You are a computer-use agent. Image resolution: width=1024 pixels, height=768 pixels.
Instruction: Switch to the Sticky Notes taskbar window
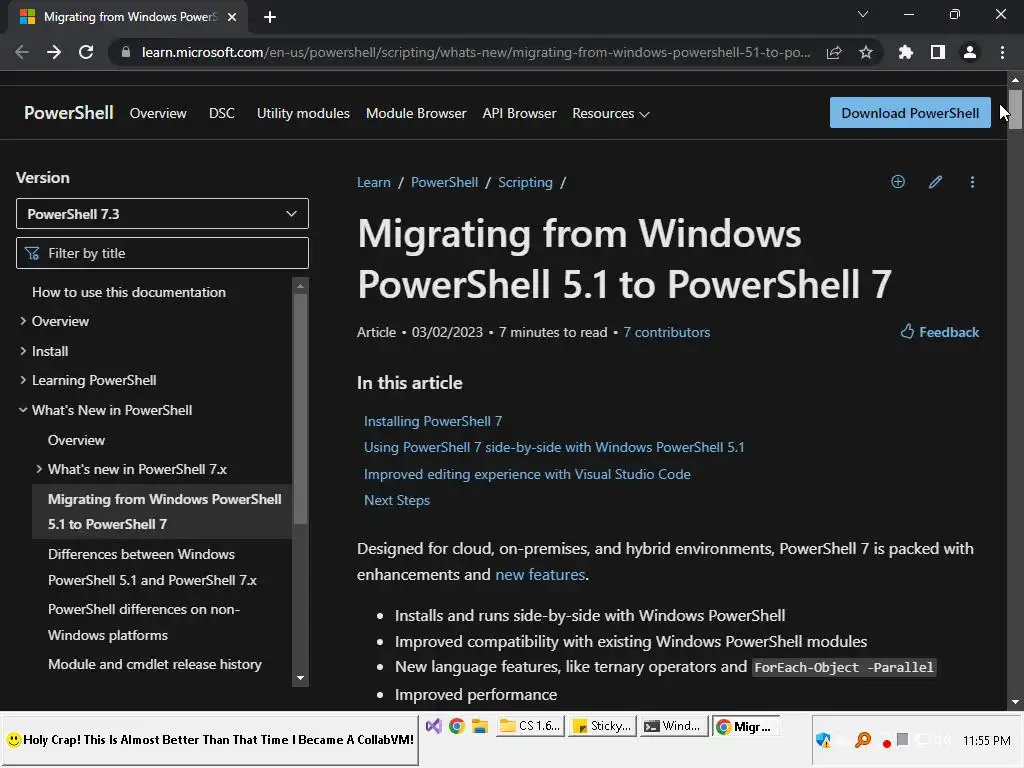pos(602,726)
